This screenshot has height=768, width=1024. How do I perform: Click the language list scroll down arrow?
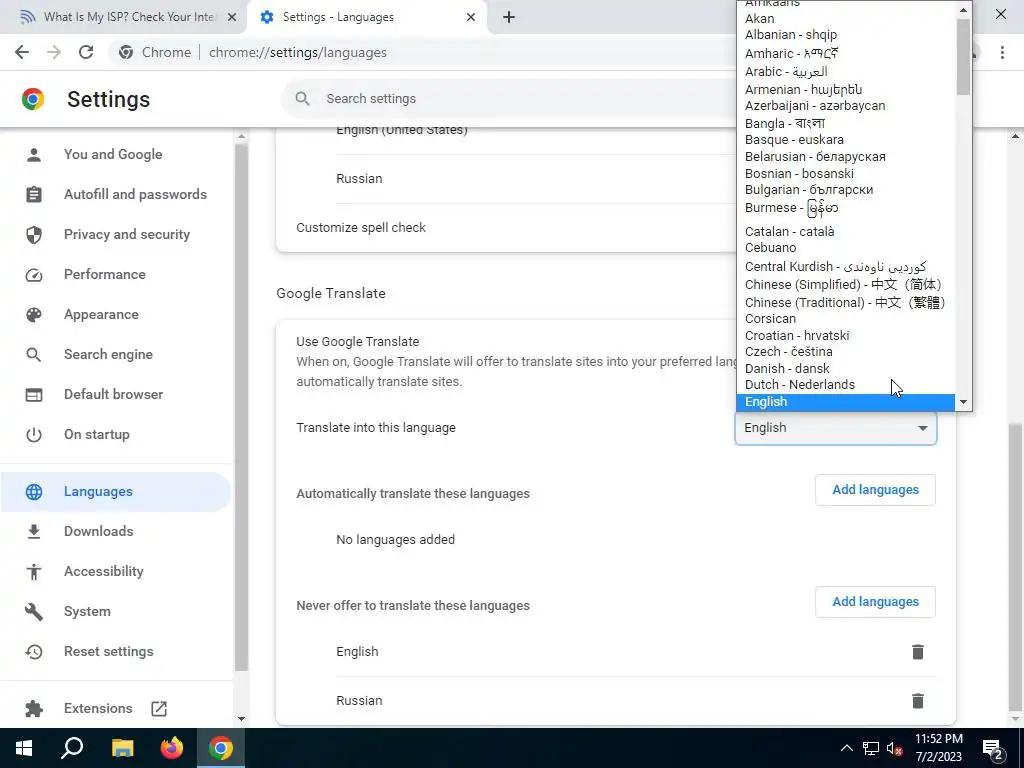coord(963,402)
